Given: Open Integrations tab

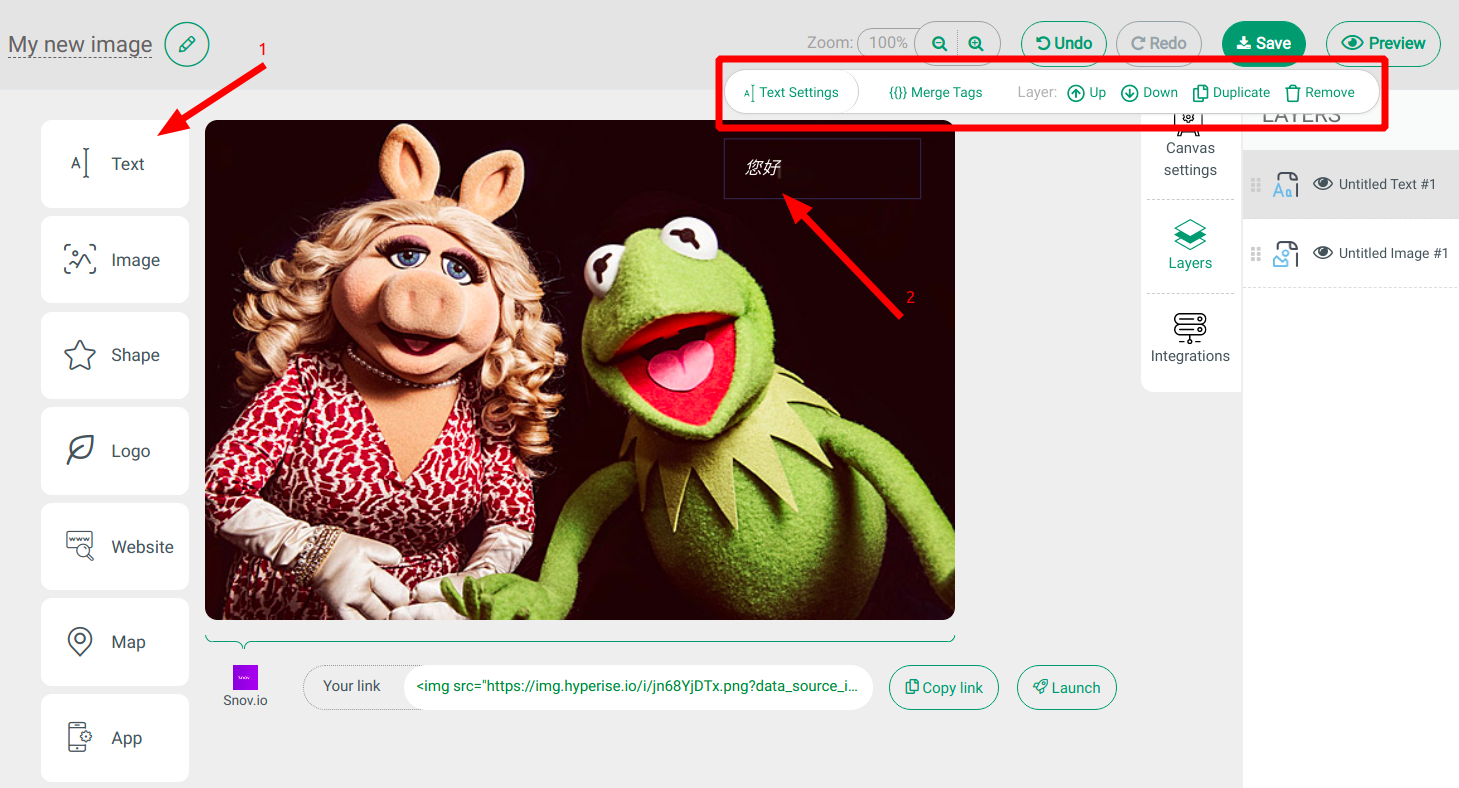Looking at the screenshot, I should [x=1190, y=338].
